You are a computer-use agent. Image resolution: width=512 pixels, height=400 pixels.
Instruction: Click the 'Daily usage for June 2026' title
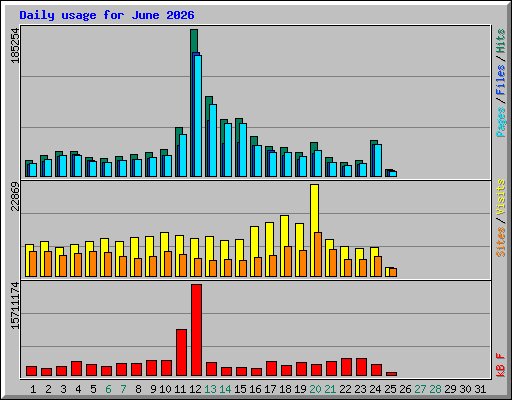point(107,15)
